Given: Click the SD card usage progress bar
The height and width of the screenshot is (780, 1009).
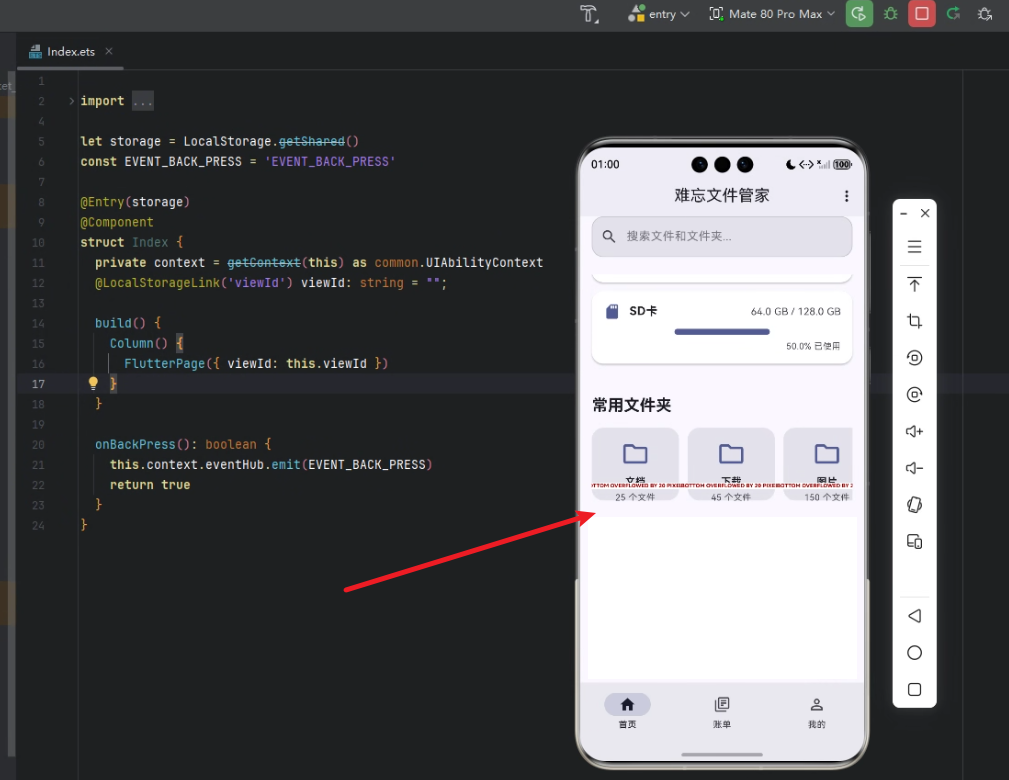Looking at the screenshot, I should [722, 332].
